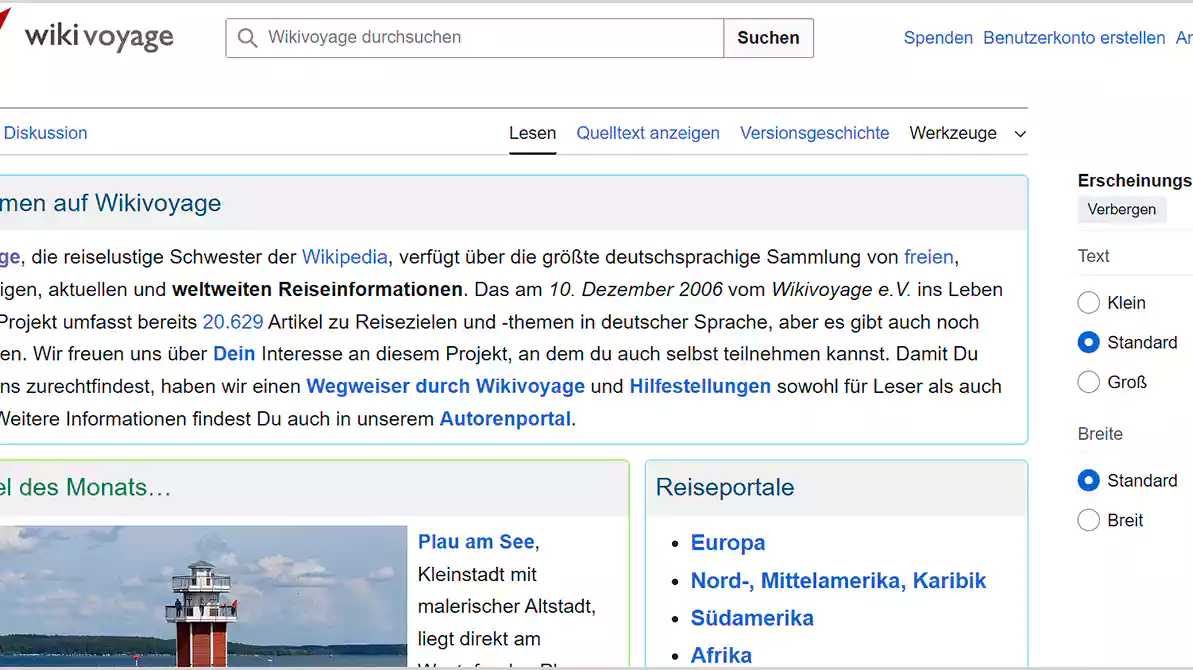Select the Lesen tab
The image size is (1193, 670).
pos(533,133)
